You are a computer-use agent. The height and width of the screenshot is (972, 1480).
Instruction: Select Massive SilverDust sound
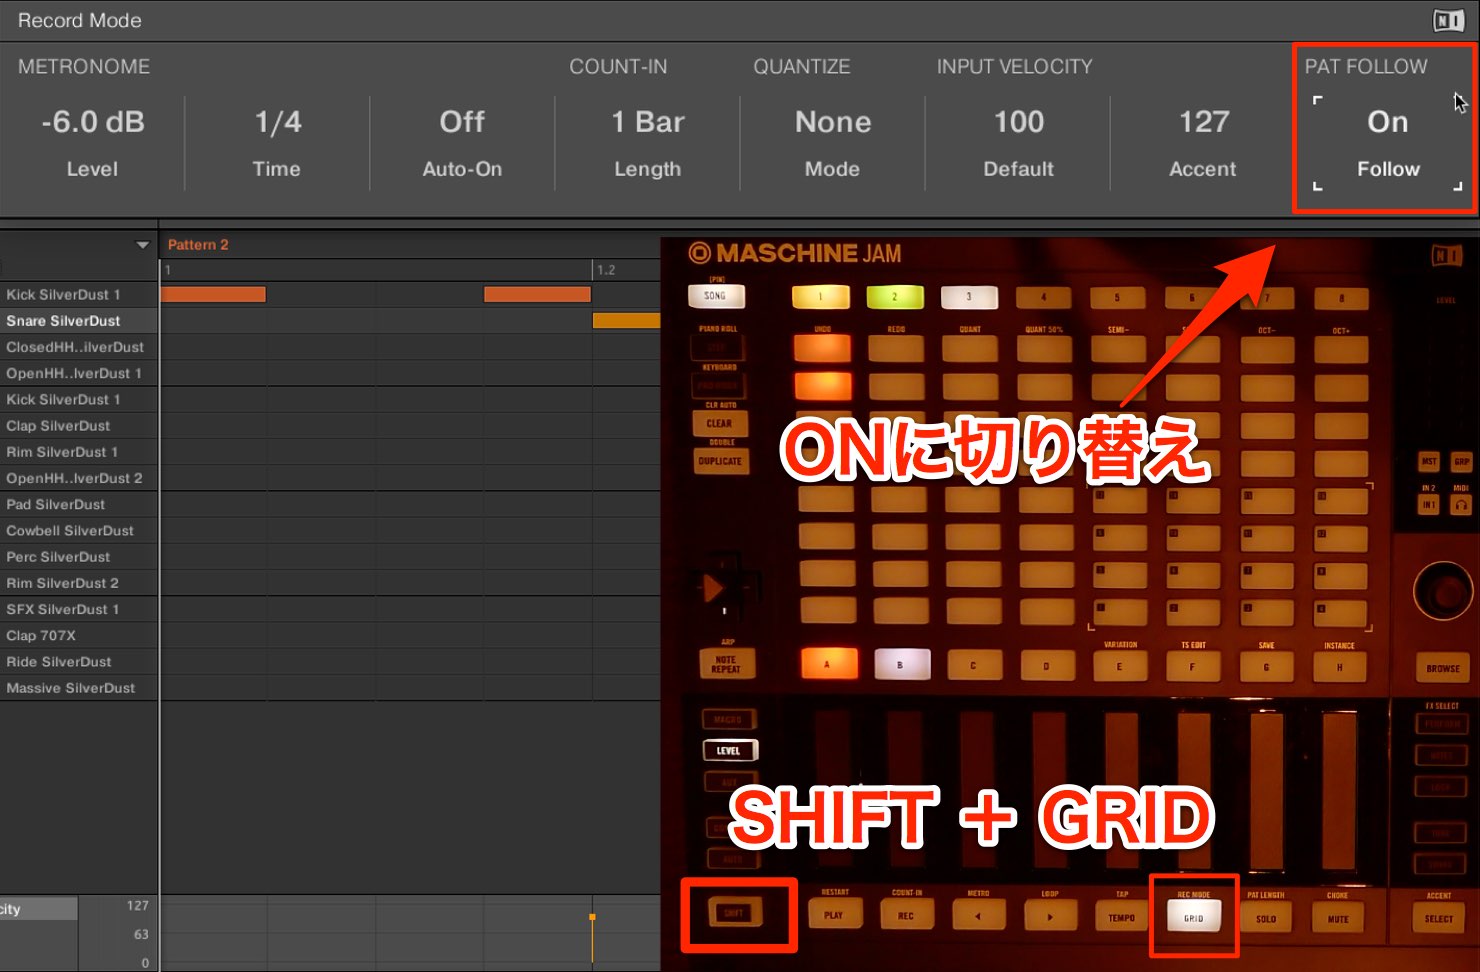click(x=79, y=688)
